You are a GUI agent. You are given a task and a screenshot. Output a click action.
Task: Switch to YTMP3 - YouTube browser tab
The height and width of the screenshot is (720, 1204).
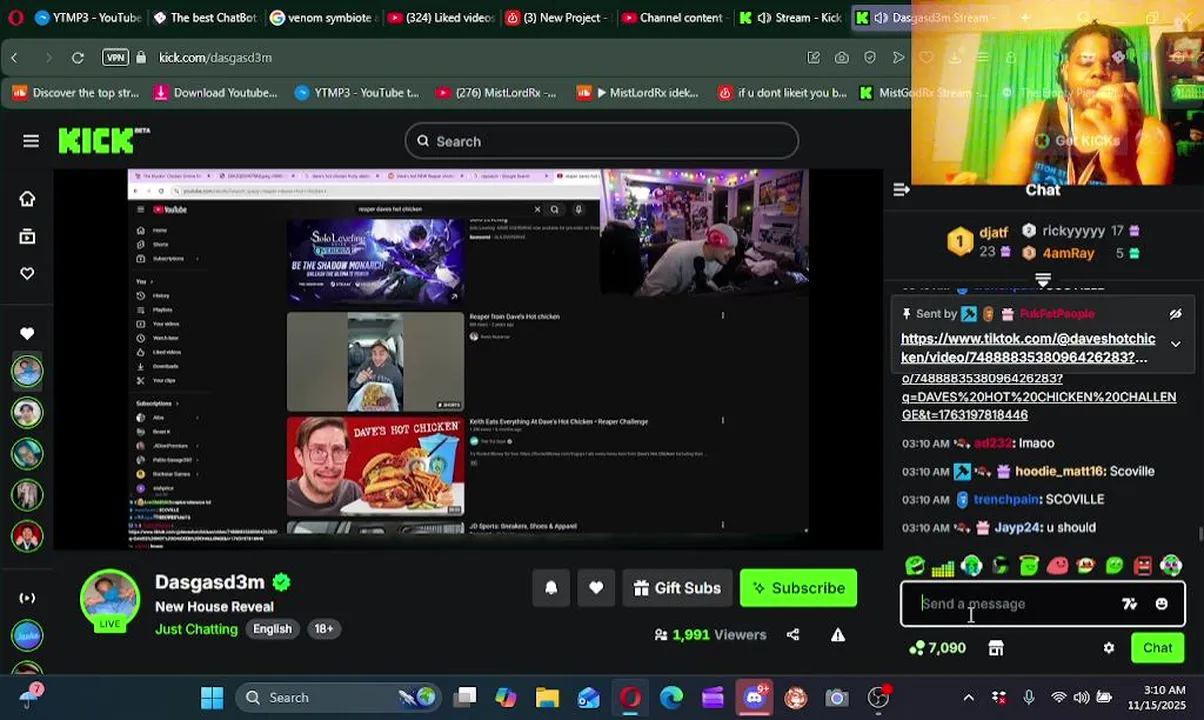(x=87, y=18)
